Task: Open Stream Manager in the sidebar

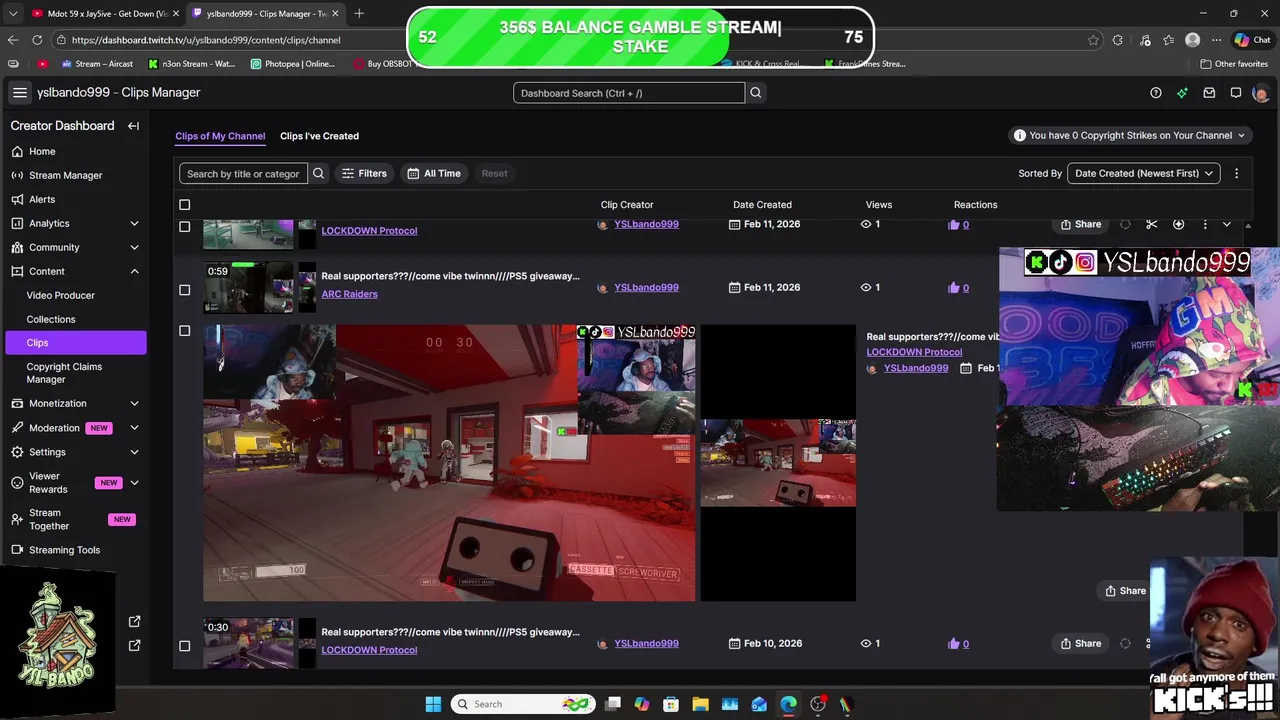Action: [65, 175]
